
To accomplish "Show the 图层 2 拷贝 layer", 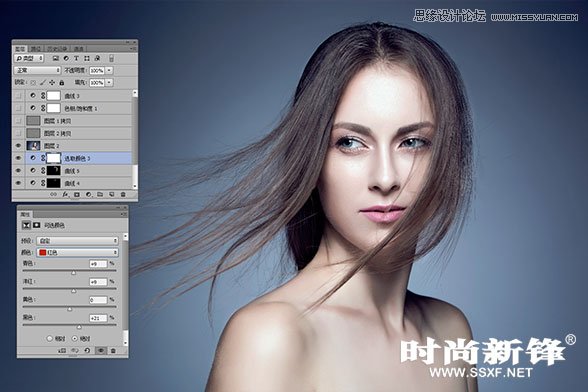I will (18, 133).
